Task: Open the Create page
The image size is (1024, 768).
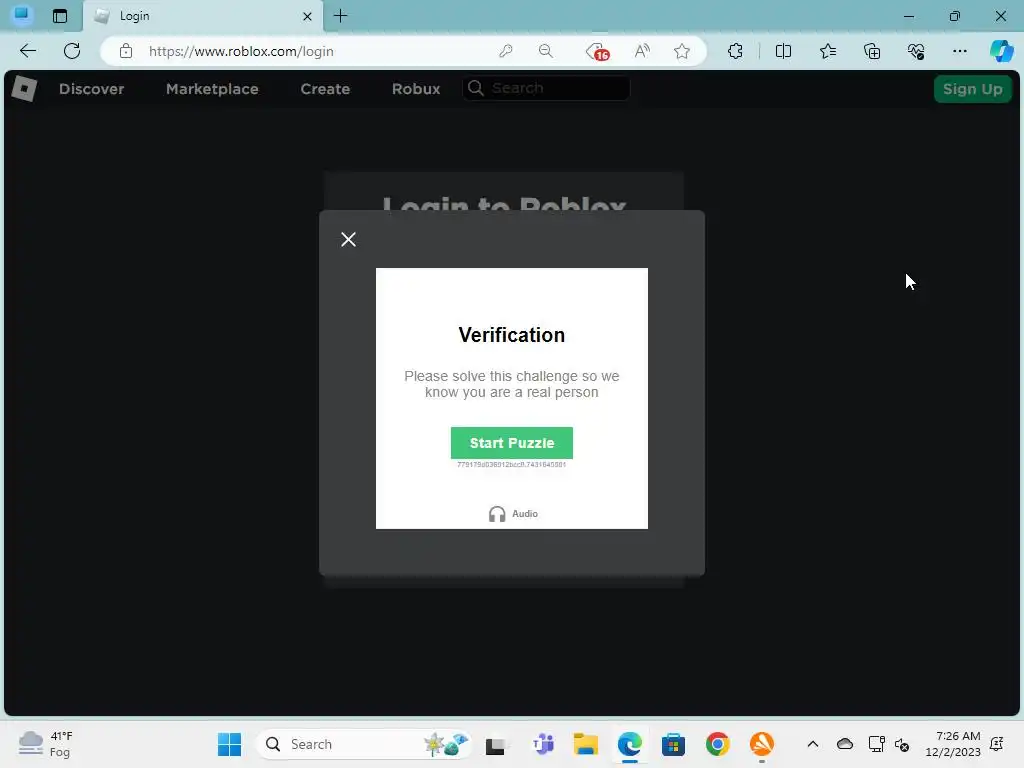Action: 325,89
